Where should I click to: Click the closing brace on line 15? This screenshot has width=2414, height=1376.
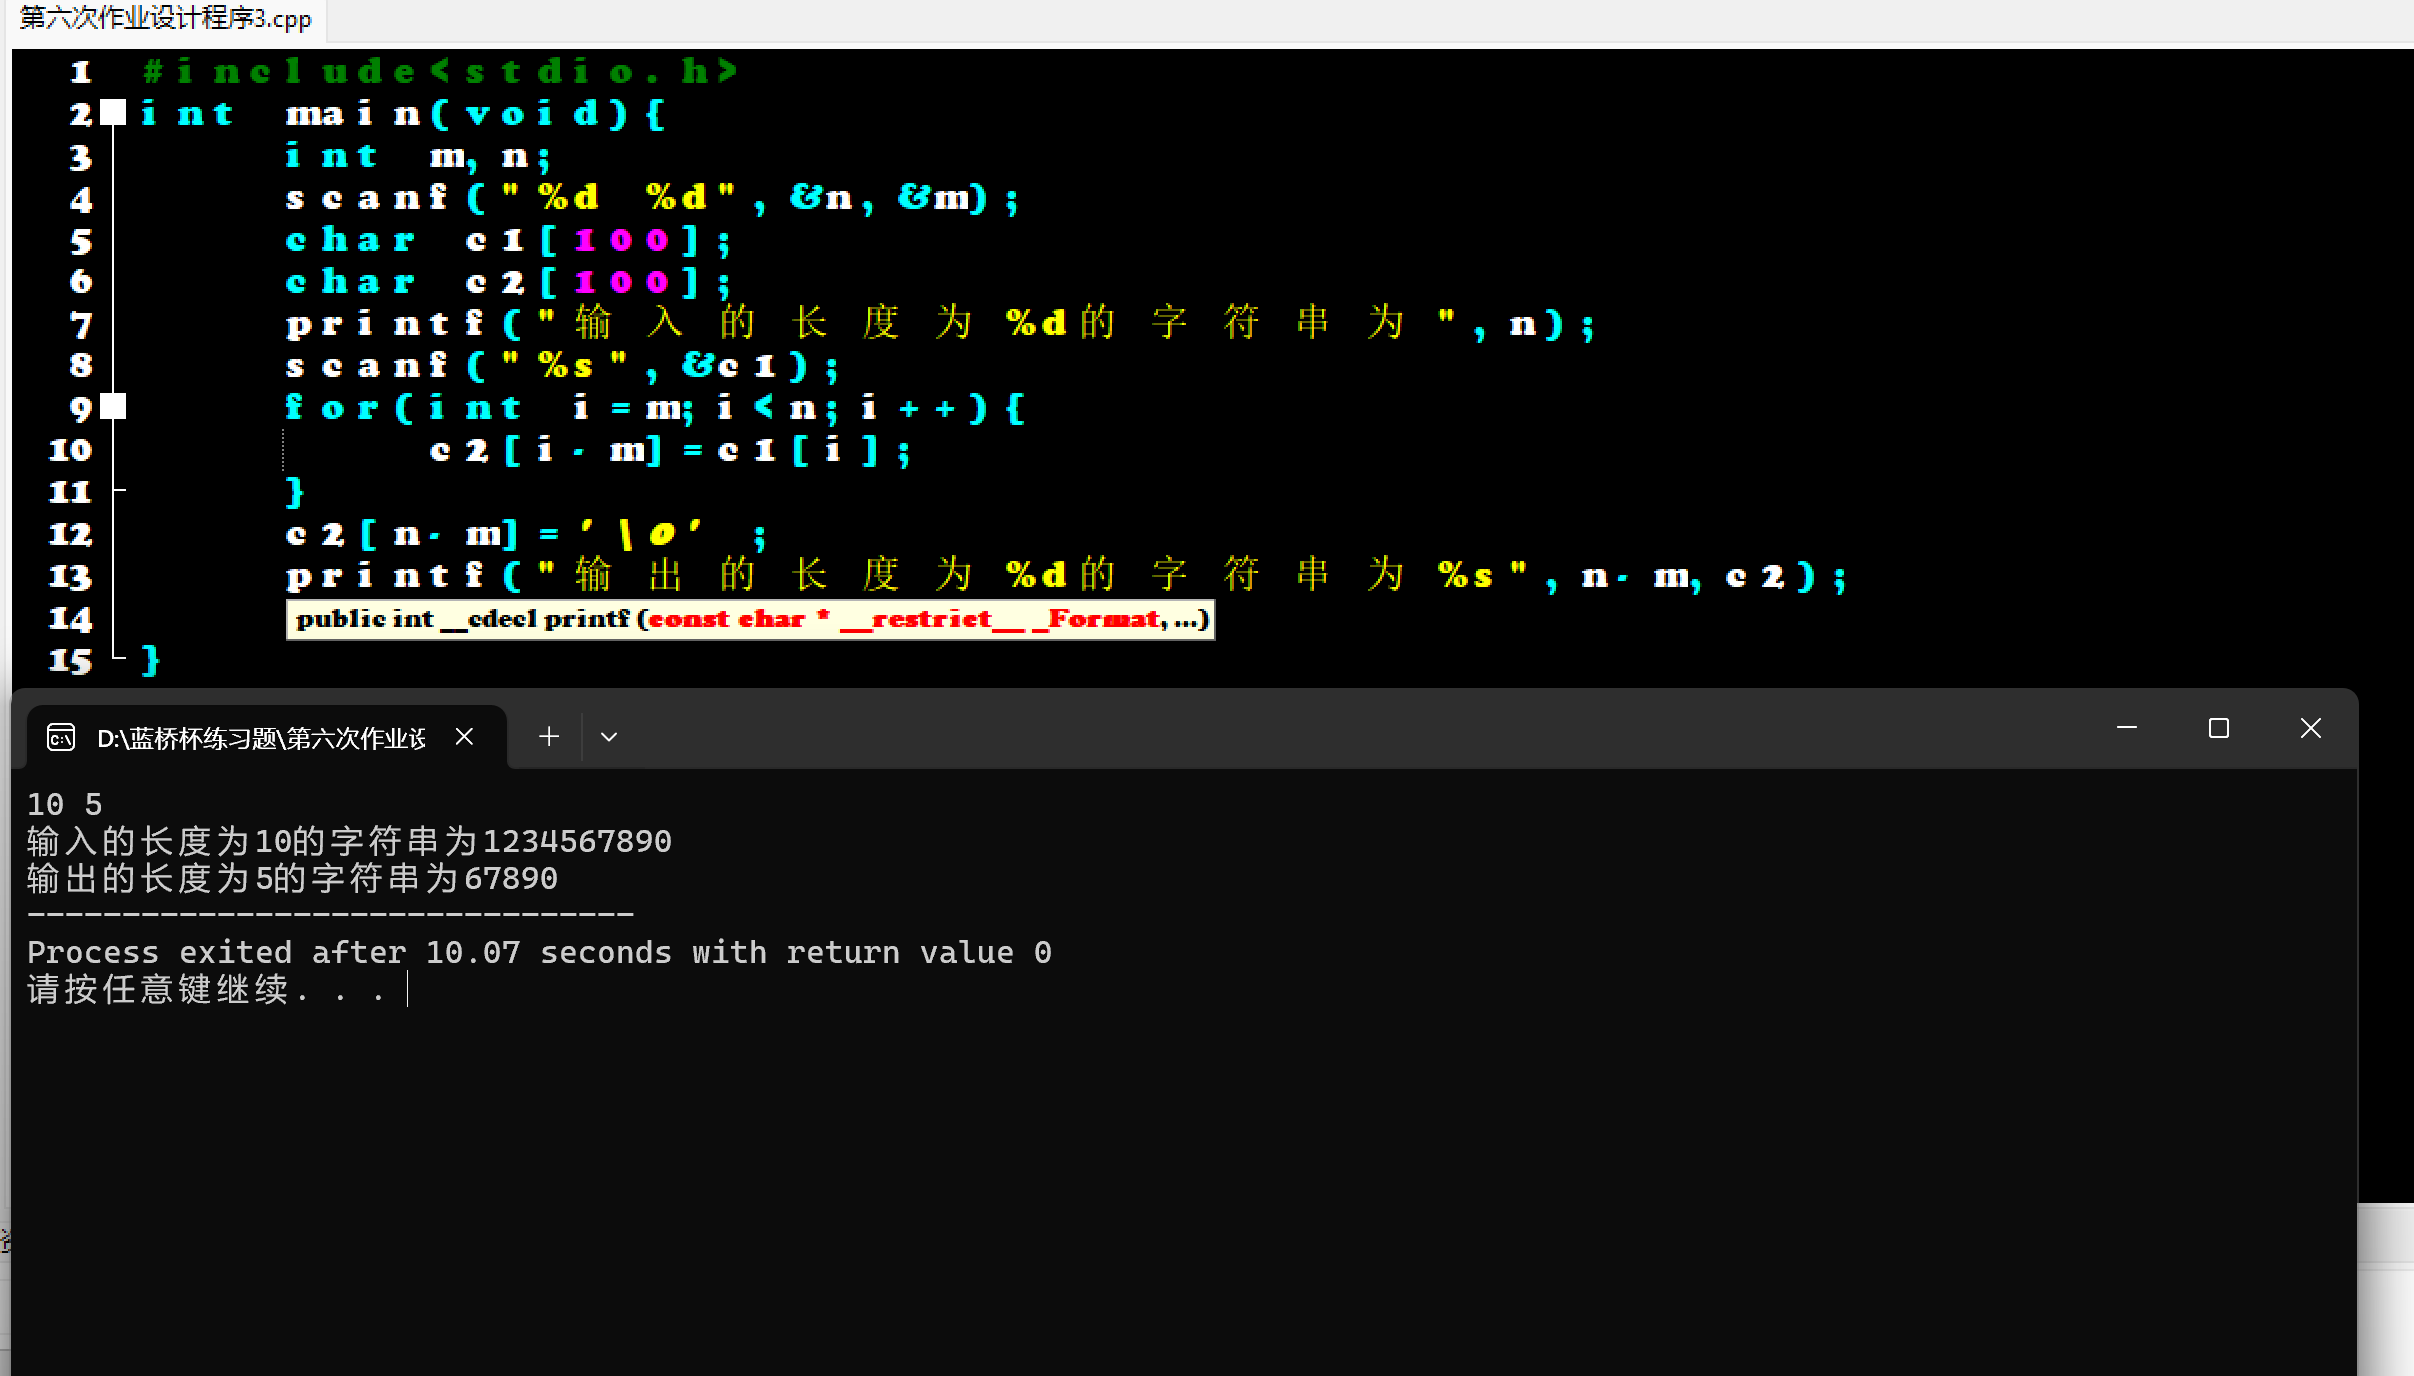[150, 660]
